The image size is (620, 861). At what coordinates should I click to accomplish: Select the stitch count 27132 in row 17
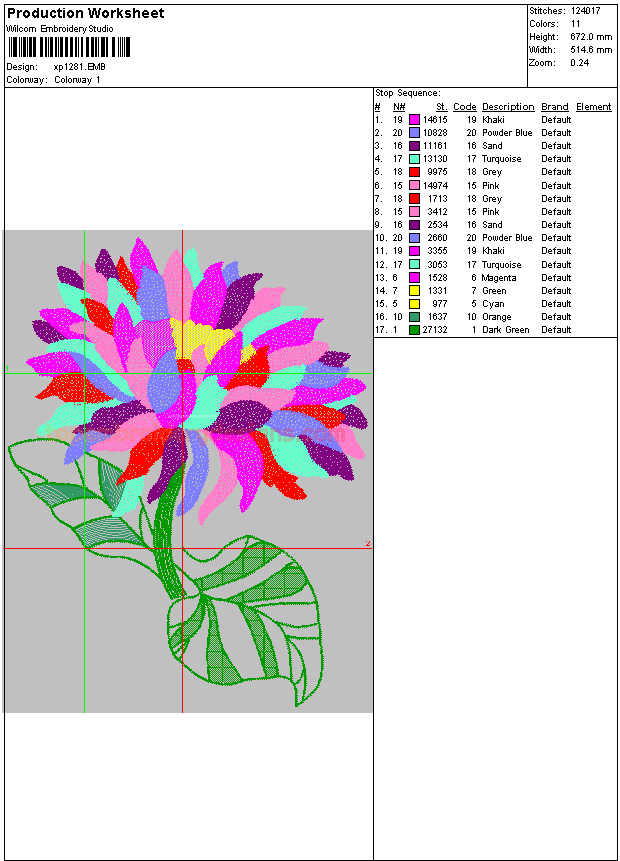435,330
